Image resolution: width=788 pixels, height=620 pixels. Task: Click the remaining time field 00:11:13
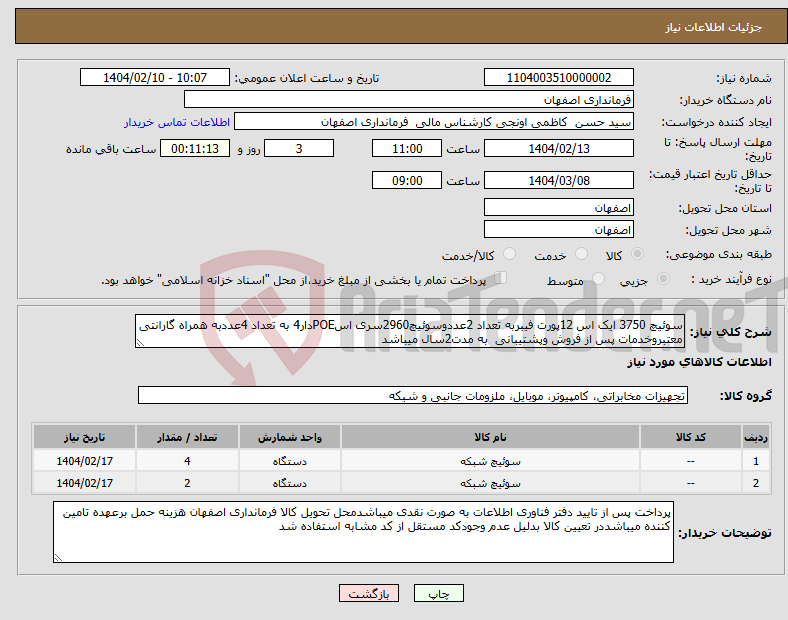click(195, 148)
